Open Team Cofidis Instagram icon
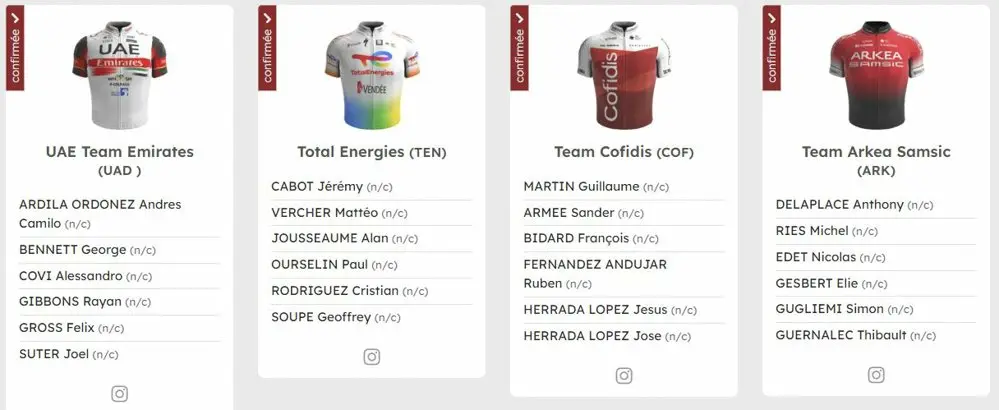This screenshot has height=410, width=999. pyautogui.click(x=623, y=376)
